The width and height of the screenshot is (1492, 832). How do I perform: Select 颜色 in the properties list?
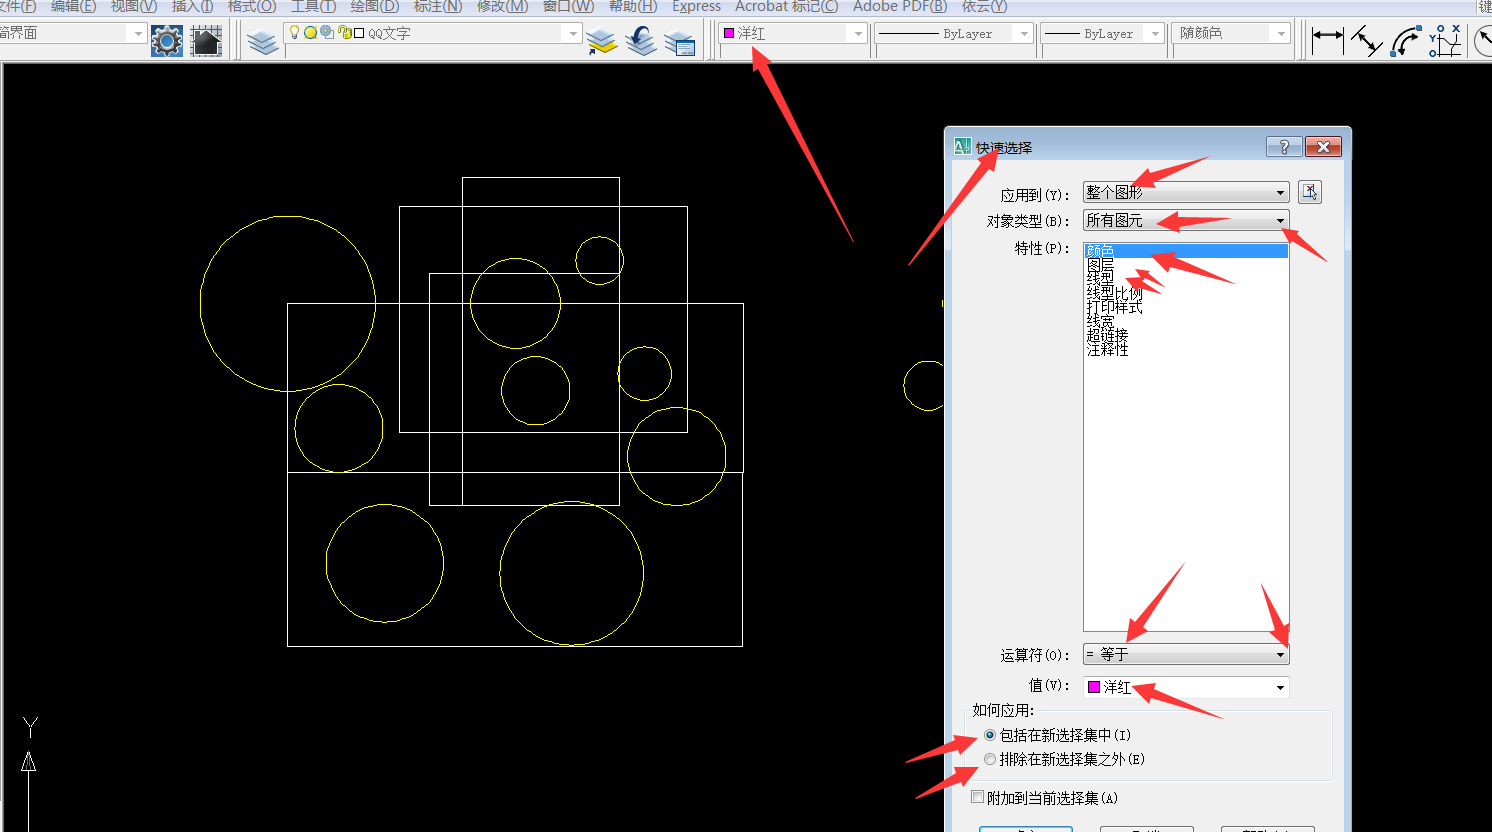pyautogui.click(x=1186, y=251)
